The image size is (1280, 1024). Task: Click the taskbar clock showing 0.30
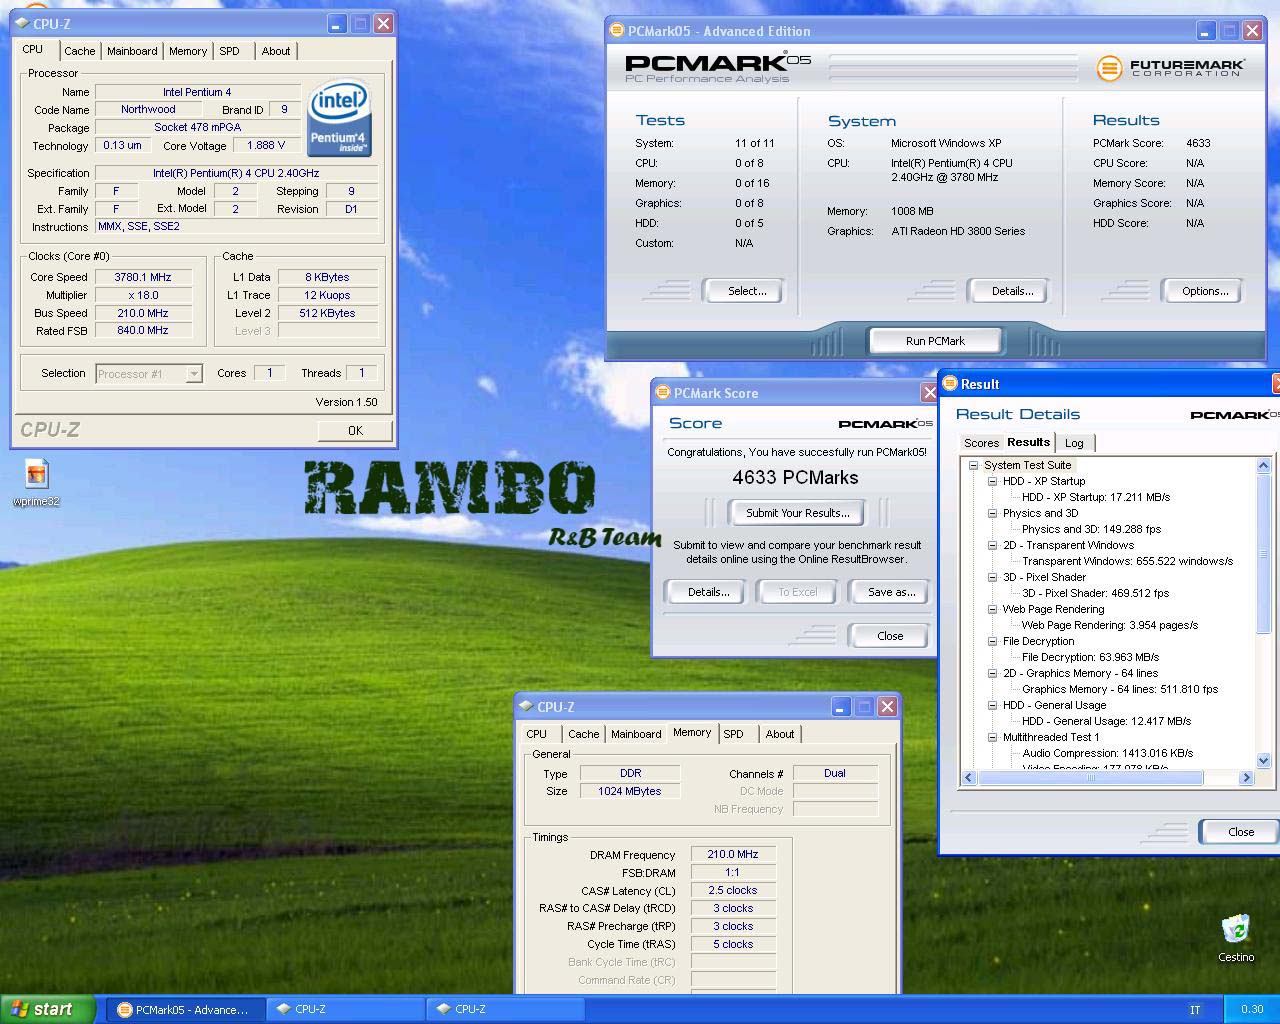1251,1009
